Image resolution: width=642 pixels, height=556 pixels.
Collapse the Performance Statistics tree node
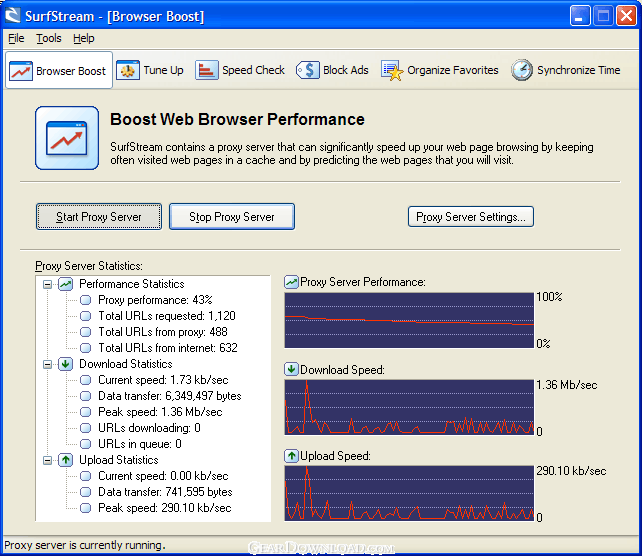click(x=47, y=284)
